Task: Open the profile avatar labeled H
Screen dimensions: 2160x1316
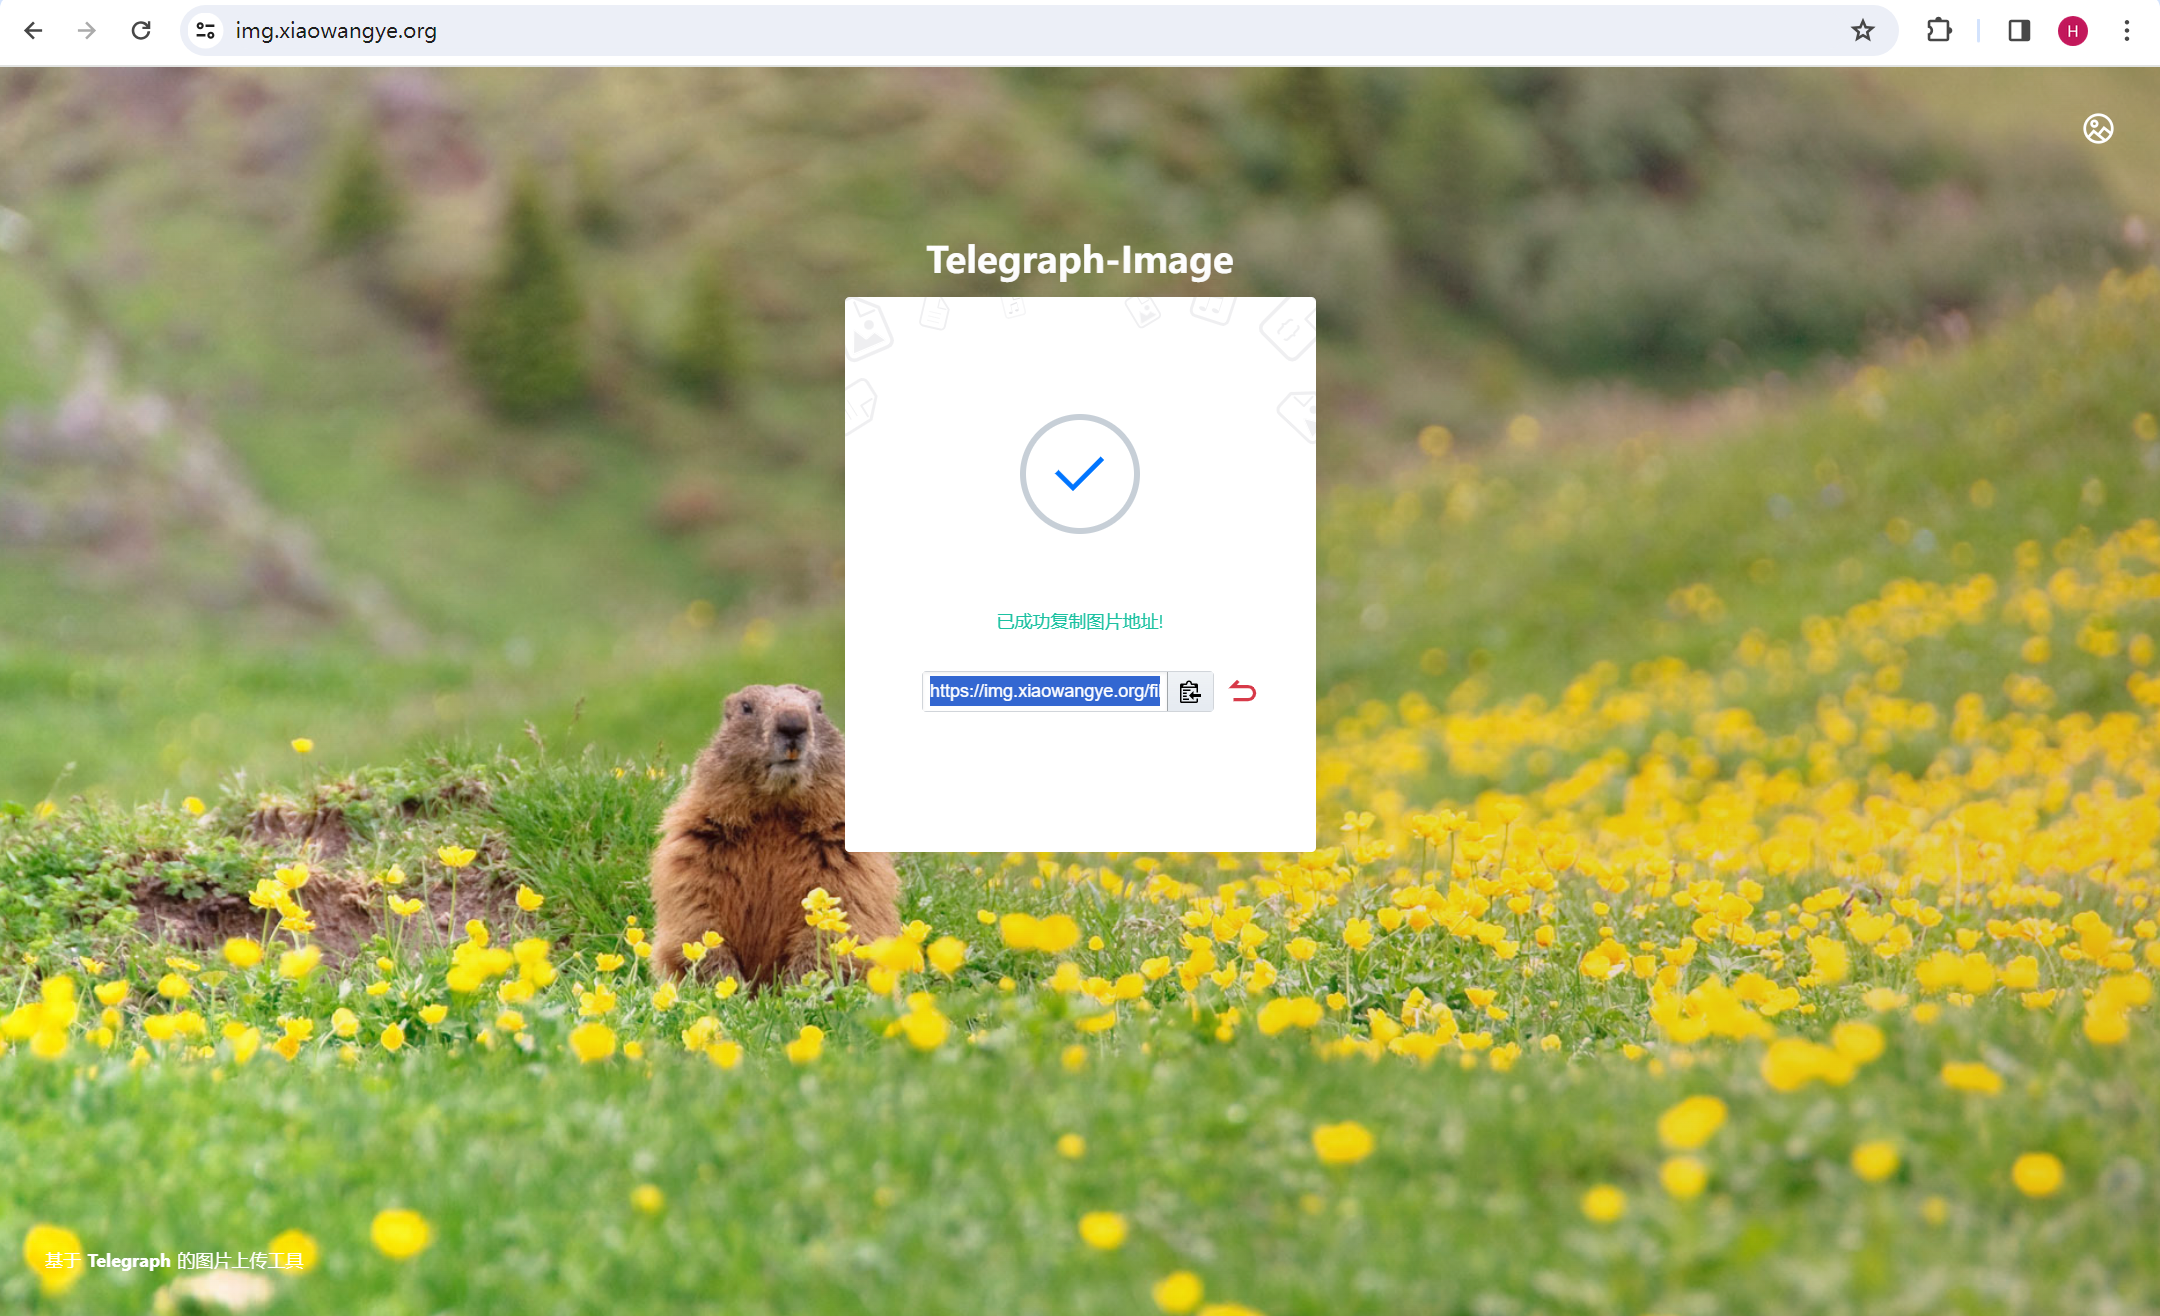Action: (2073, 31)
